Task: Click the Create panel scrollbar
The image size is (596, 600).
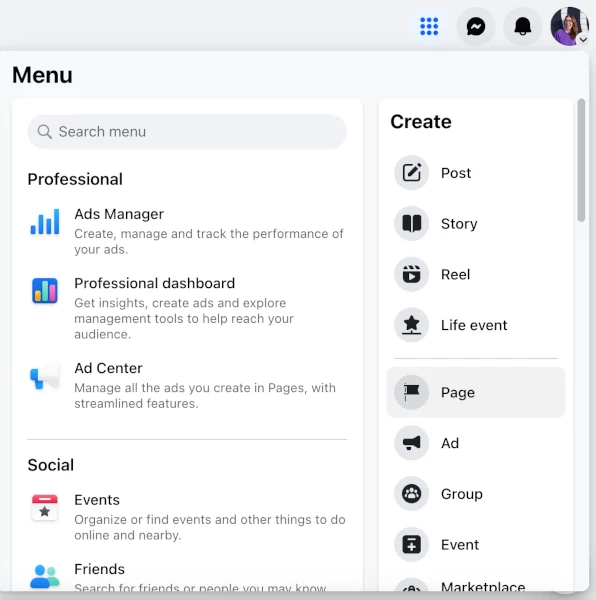Action: coord(581,160)
